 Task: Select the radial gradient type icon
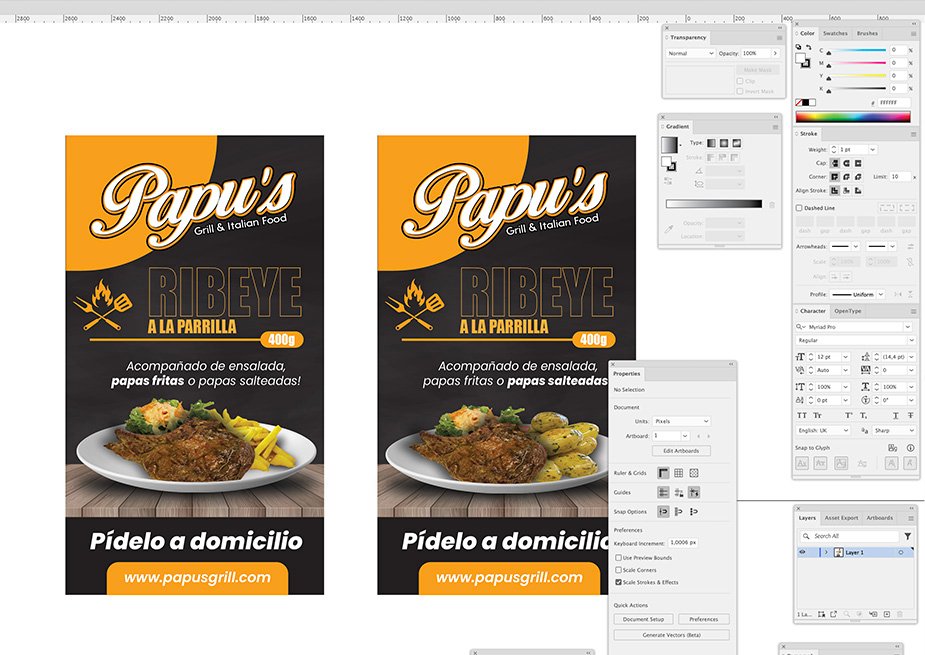[723, 143]
